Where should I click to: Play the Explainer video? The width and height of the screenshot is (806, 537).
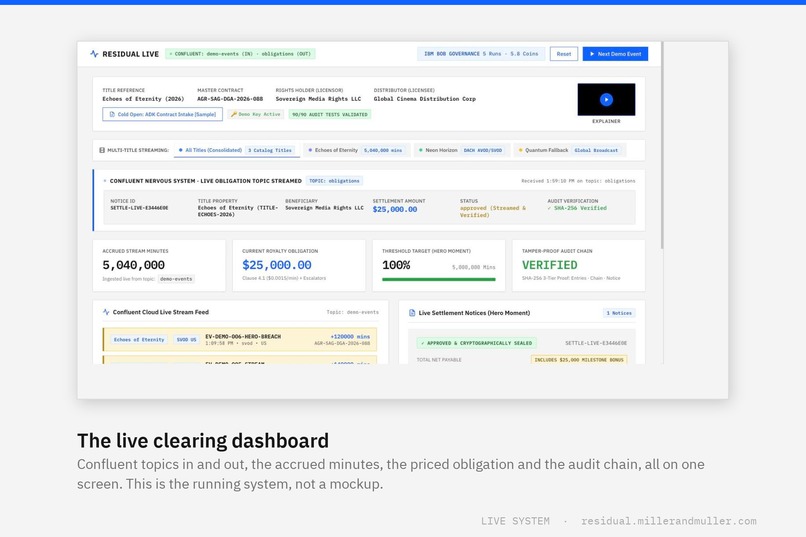click(606, 100)
